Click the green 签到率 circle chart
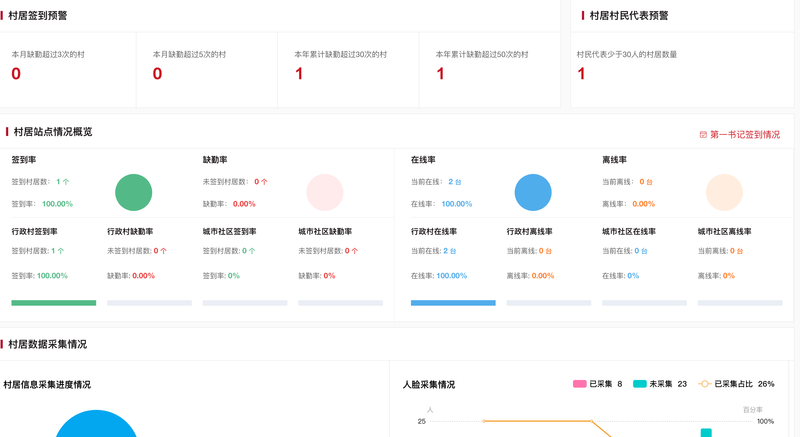Image resolution: width=800 pixels, height=437 pixels. (134, 192)
